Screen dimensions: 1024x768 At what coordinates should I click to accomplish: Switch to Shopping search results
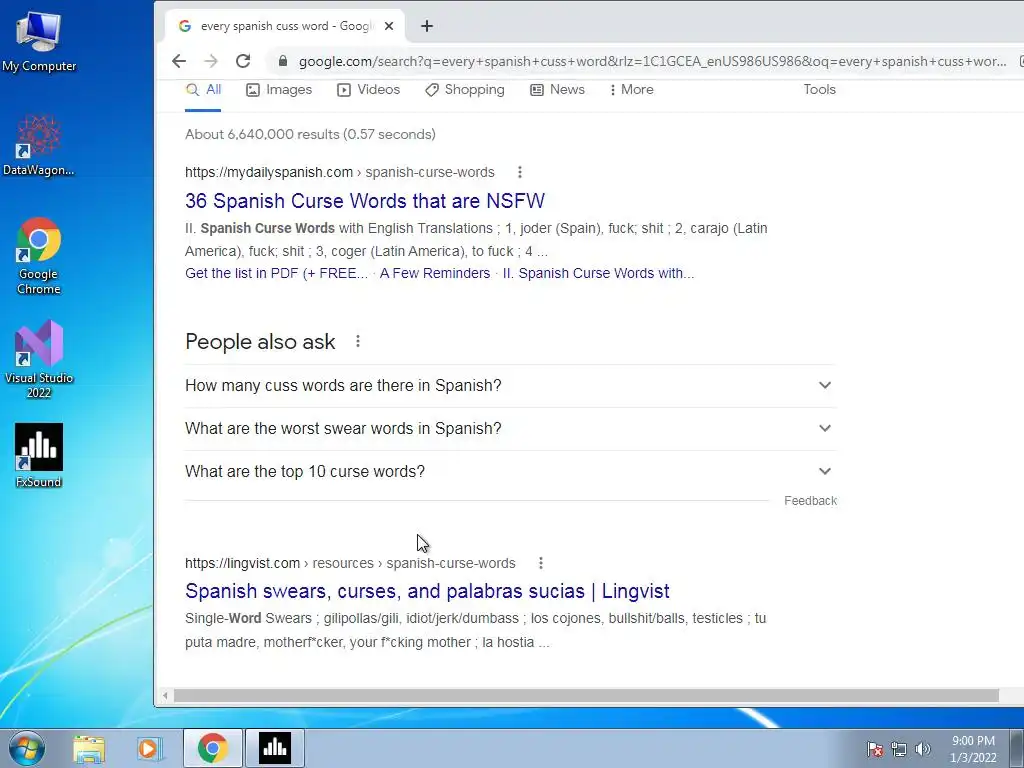[464, 90]
